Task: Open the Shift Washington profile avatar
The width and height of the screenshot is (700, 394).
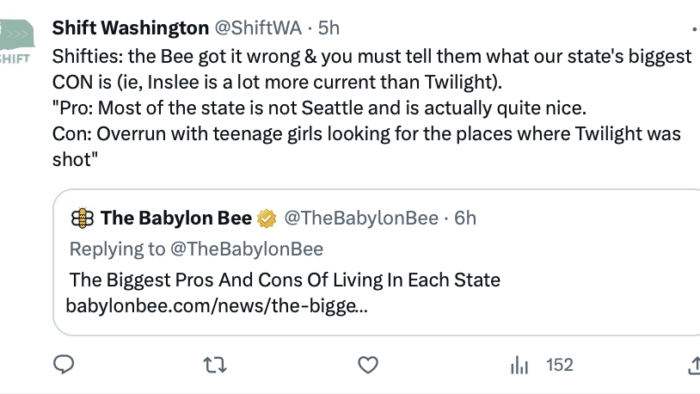Action: click(x=17, y=42)
